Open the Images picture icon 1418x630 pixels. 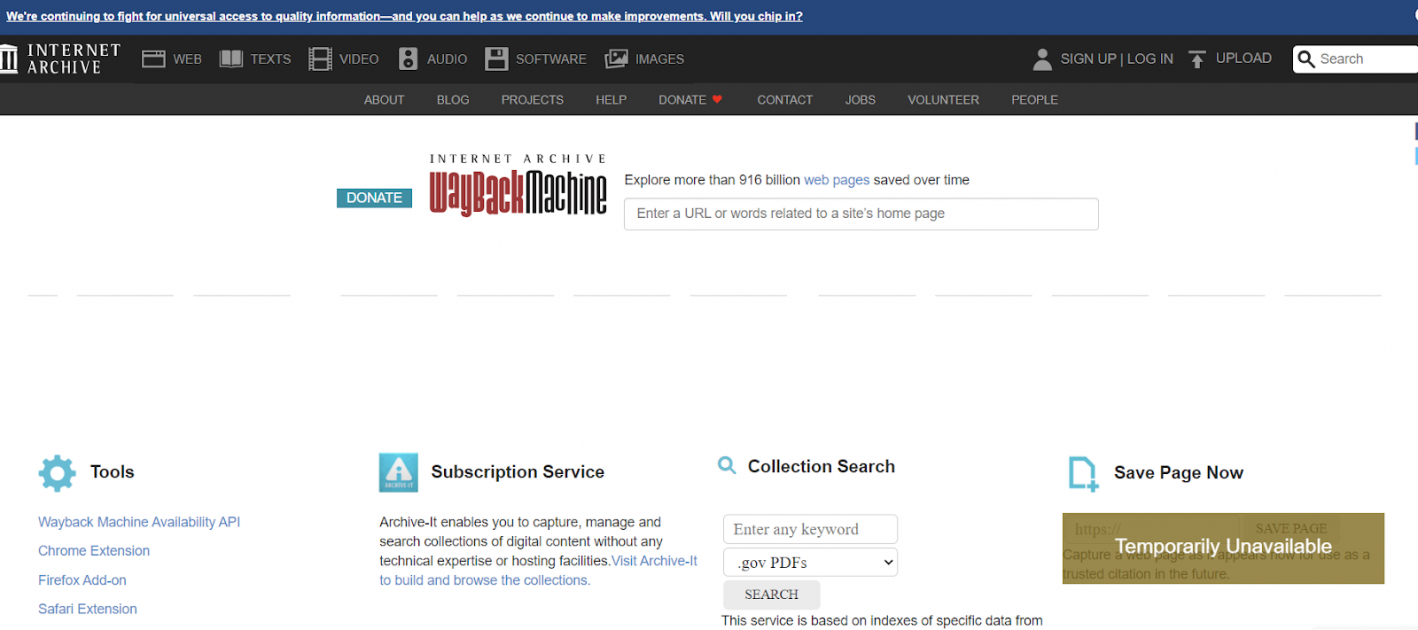coord(616,59)
